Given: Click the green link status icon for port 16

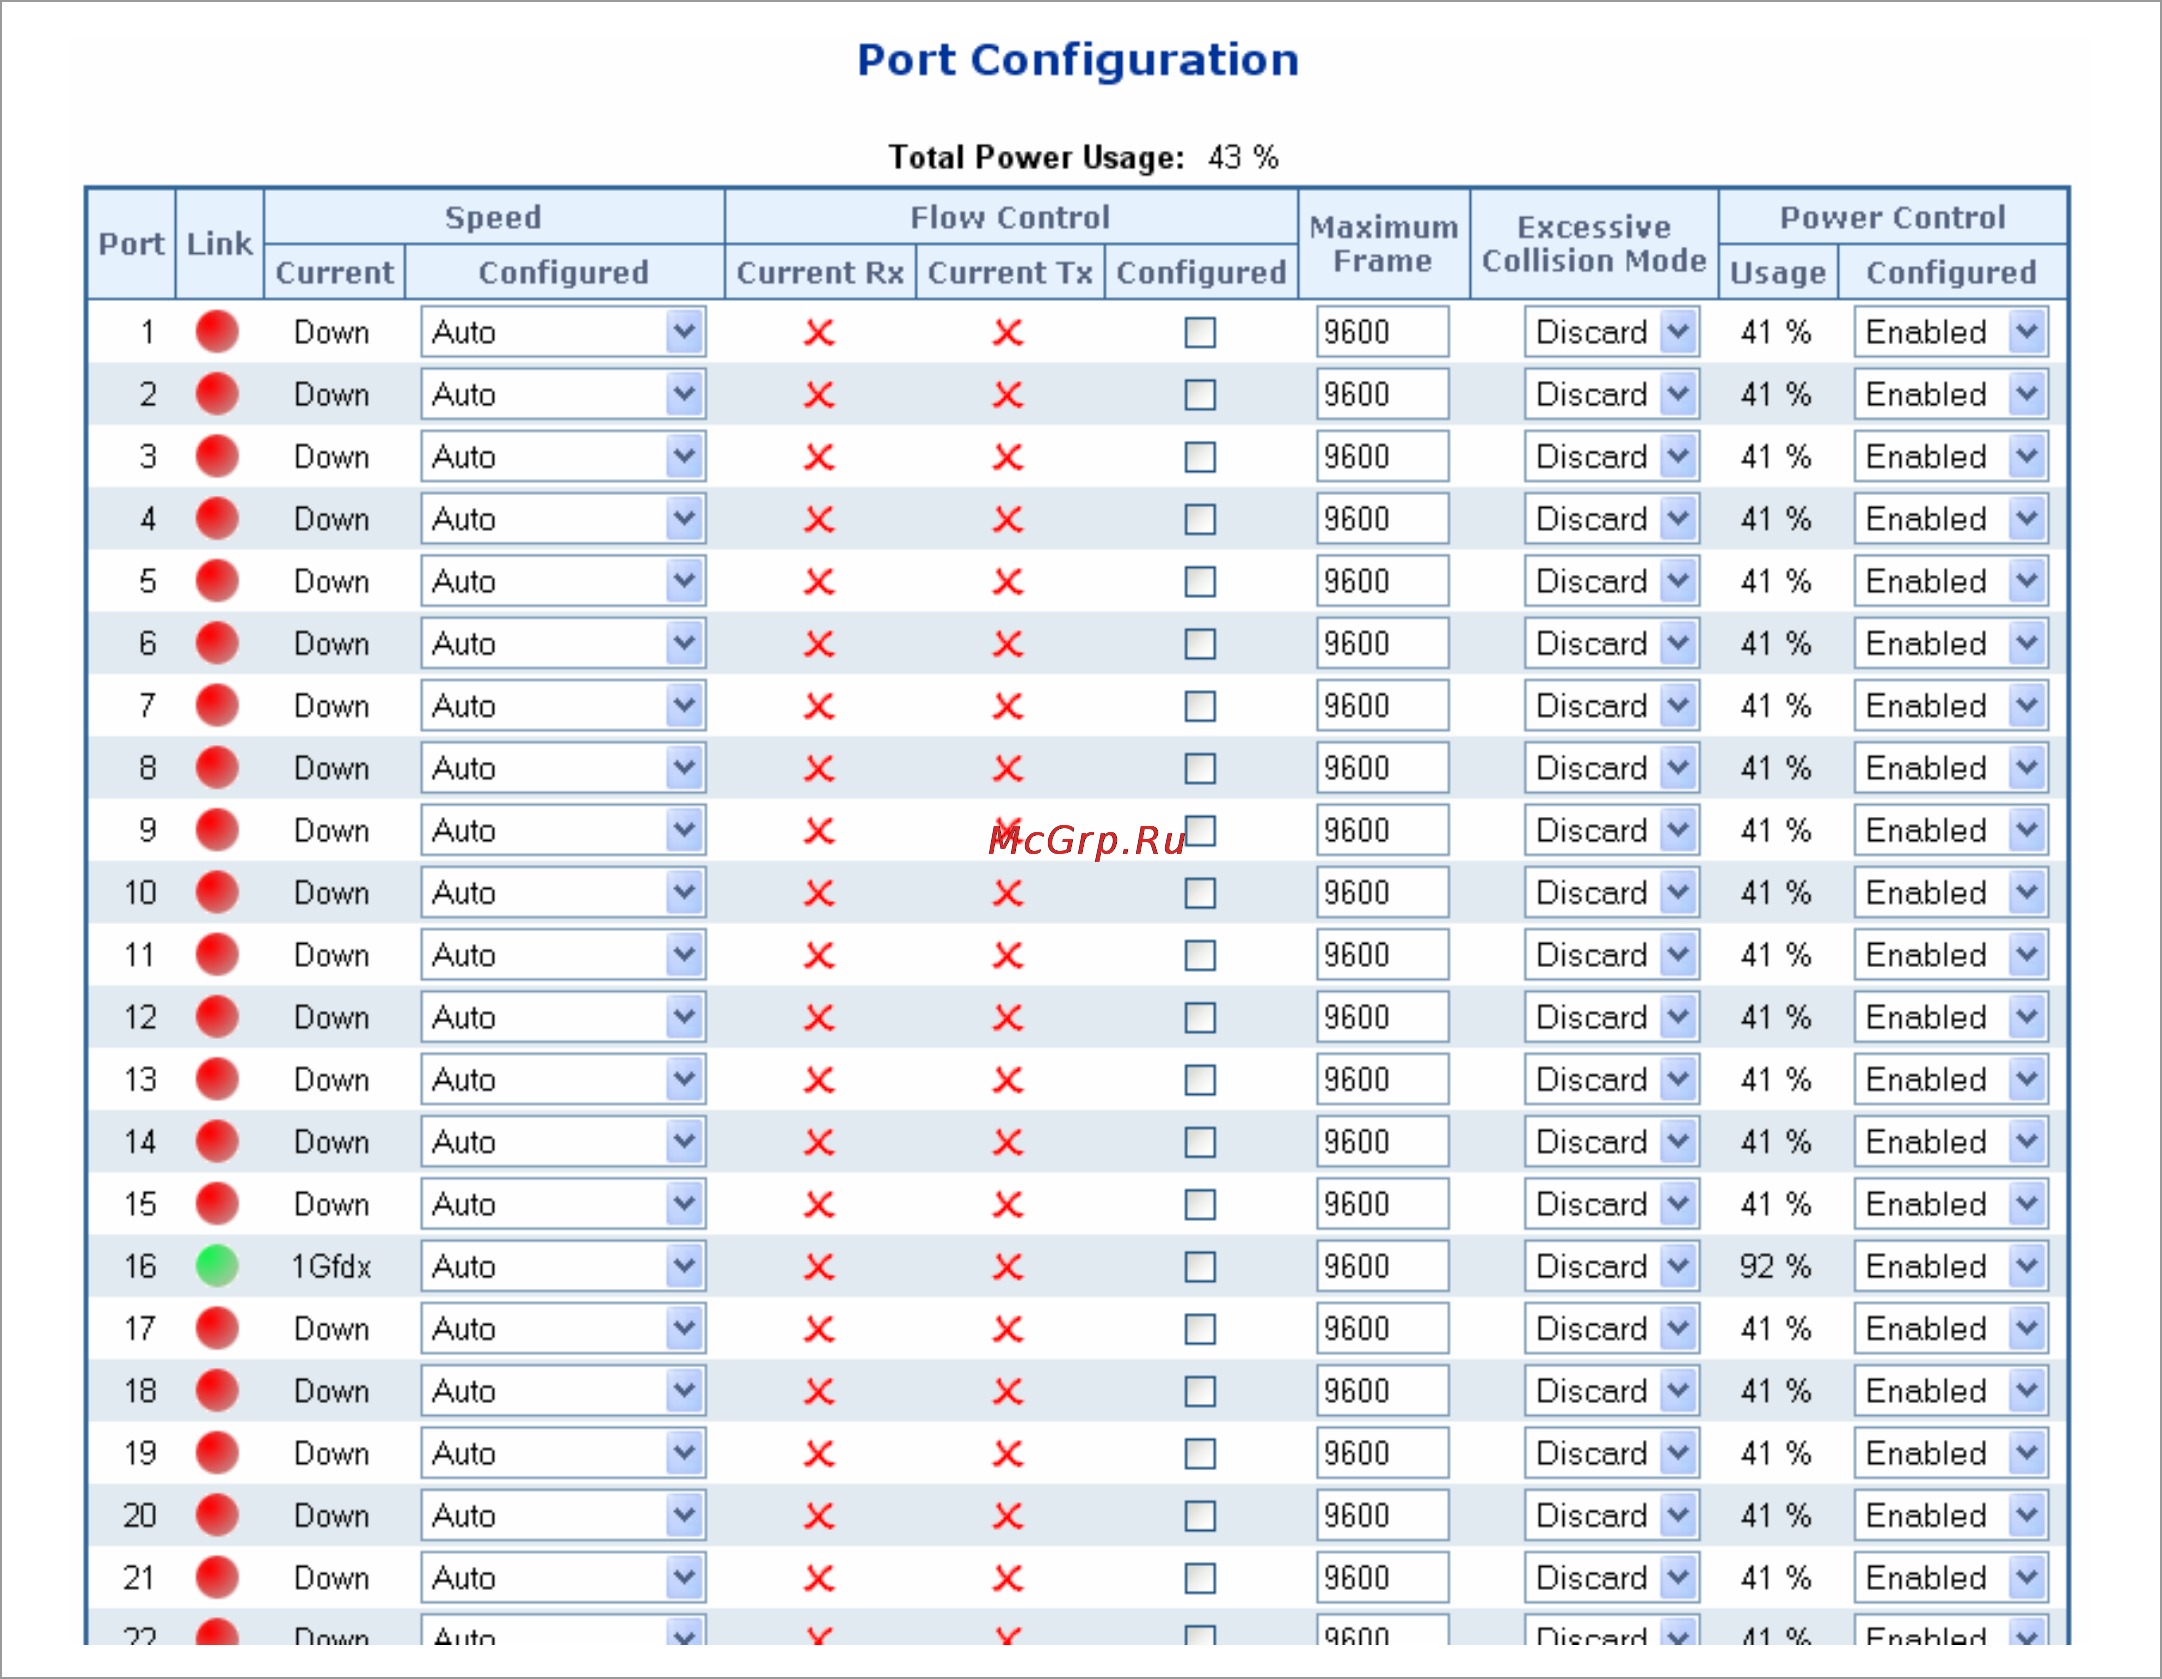Looking at the screenshot, I should (x=217, y=1266).
